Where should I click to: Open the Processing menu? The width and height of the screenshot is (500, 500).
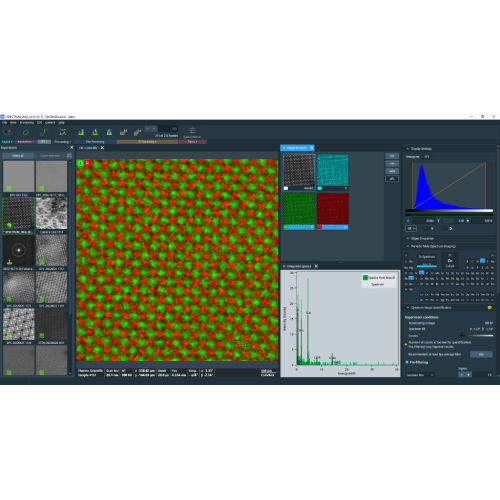coord(27,123)
